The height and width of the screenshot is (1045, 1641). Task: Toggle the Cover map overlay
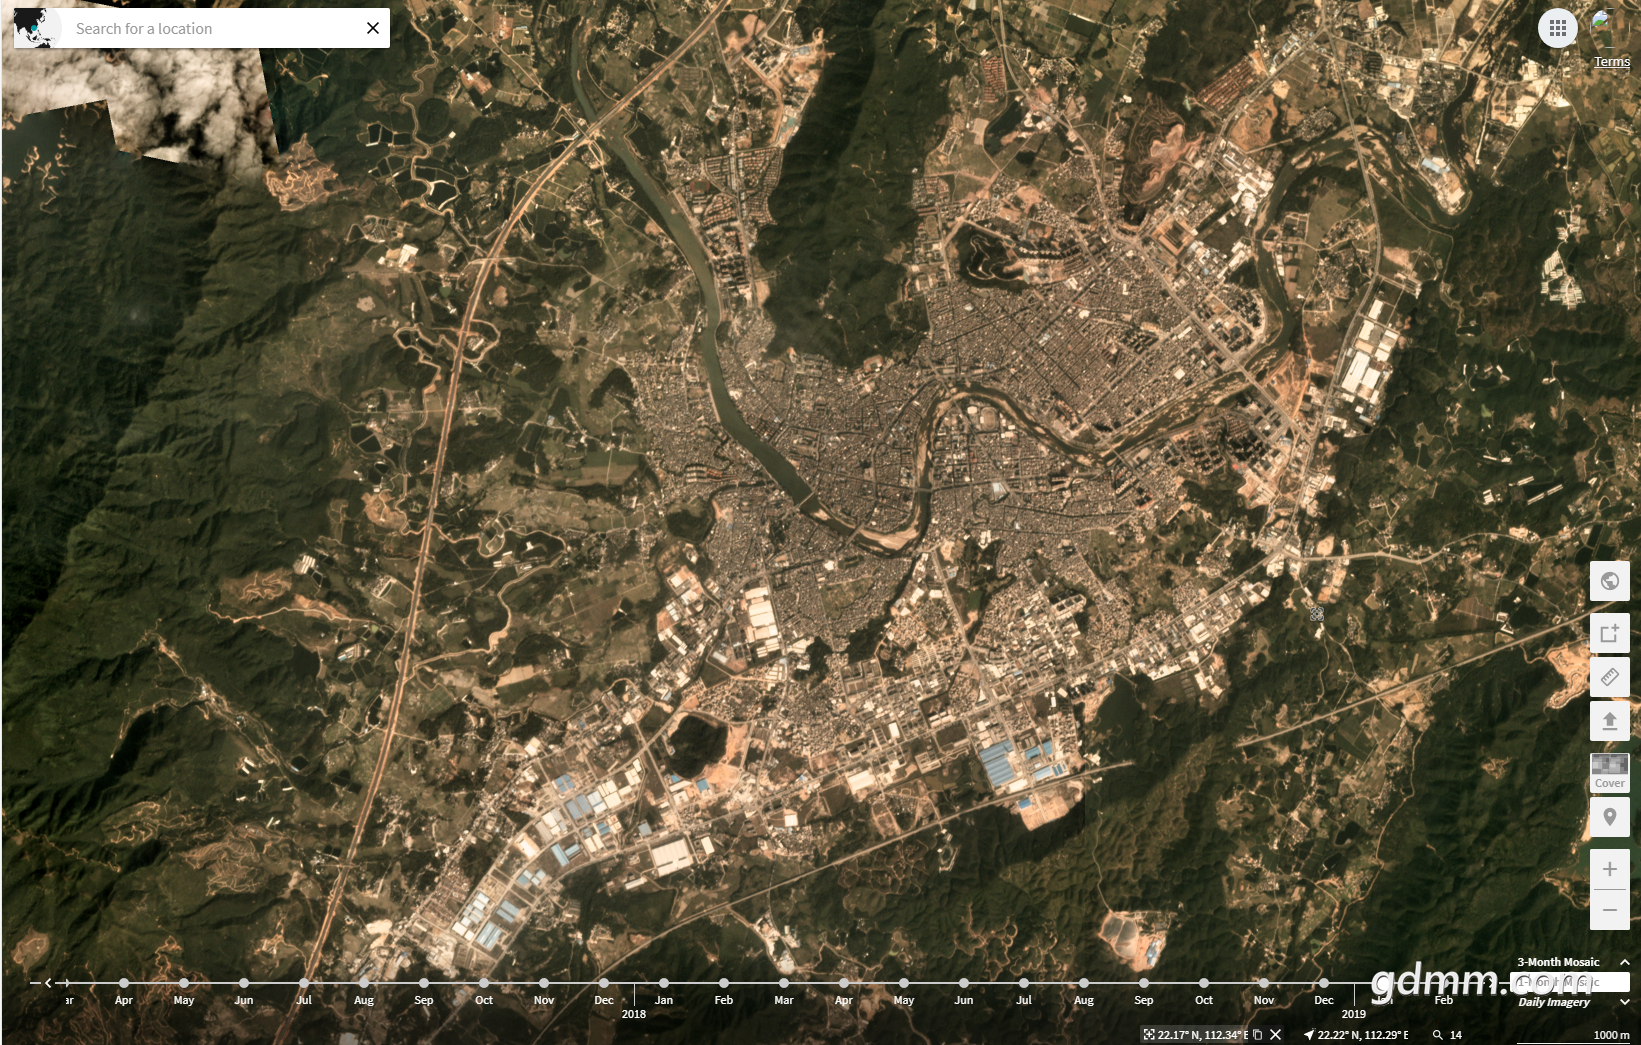coord(1609,772)
